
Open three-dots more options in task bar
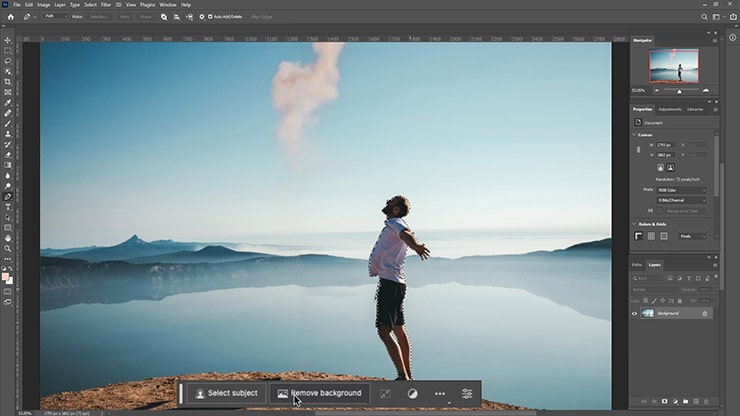click(440, 393)
